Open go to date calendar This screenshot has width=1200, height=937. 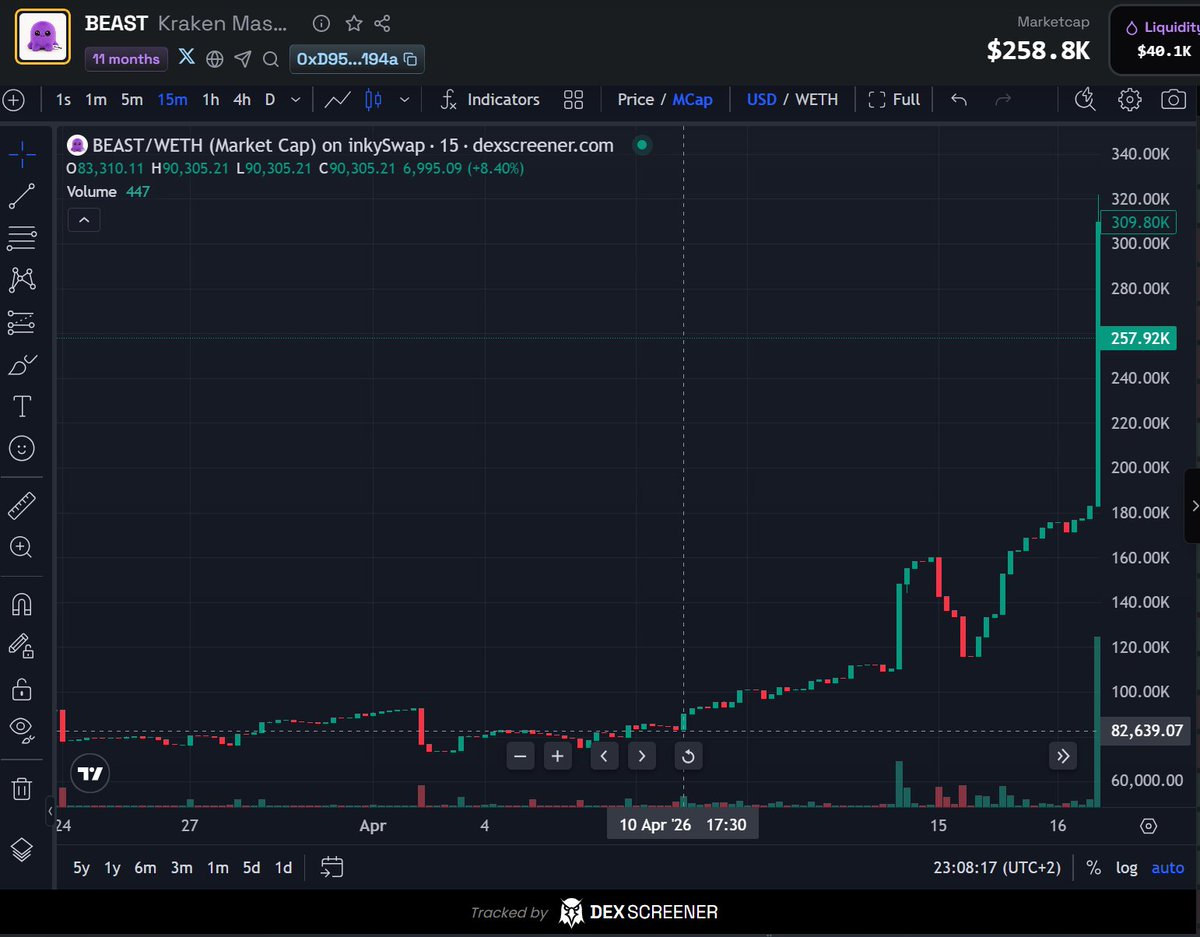[333, 867]
